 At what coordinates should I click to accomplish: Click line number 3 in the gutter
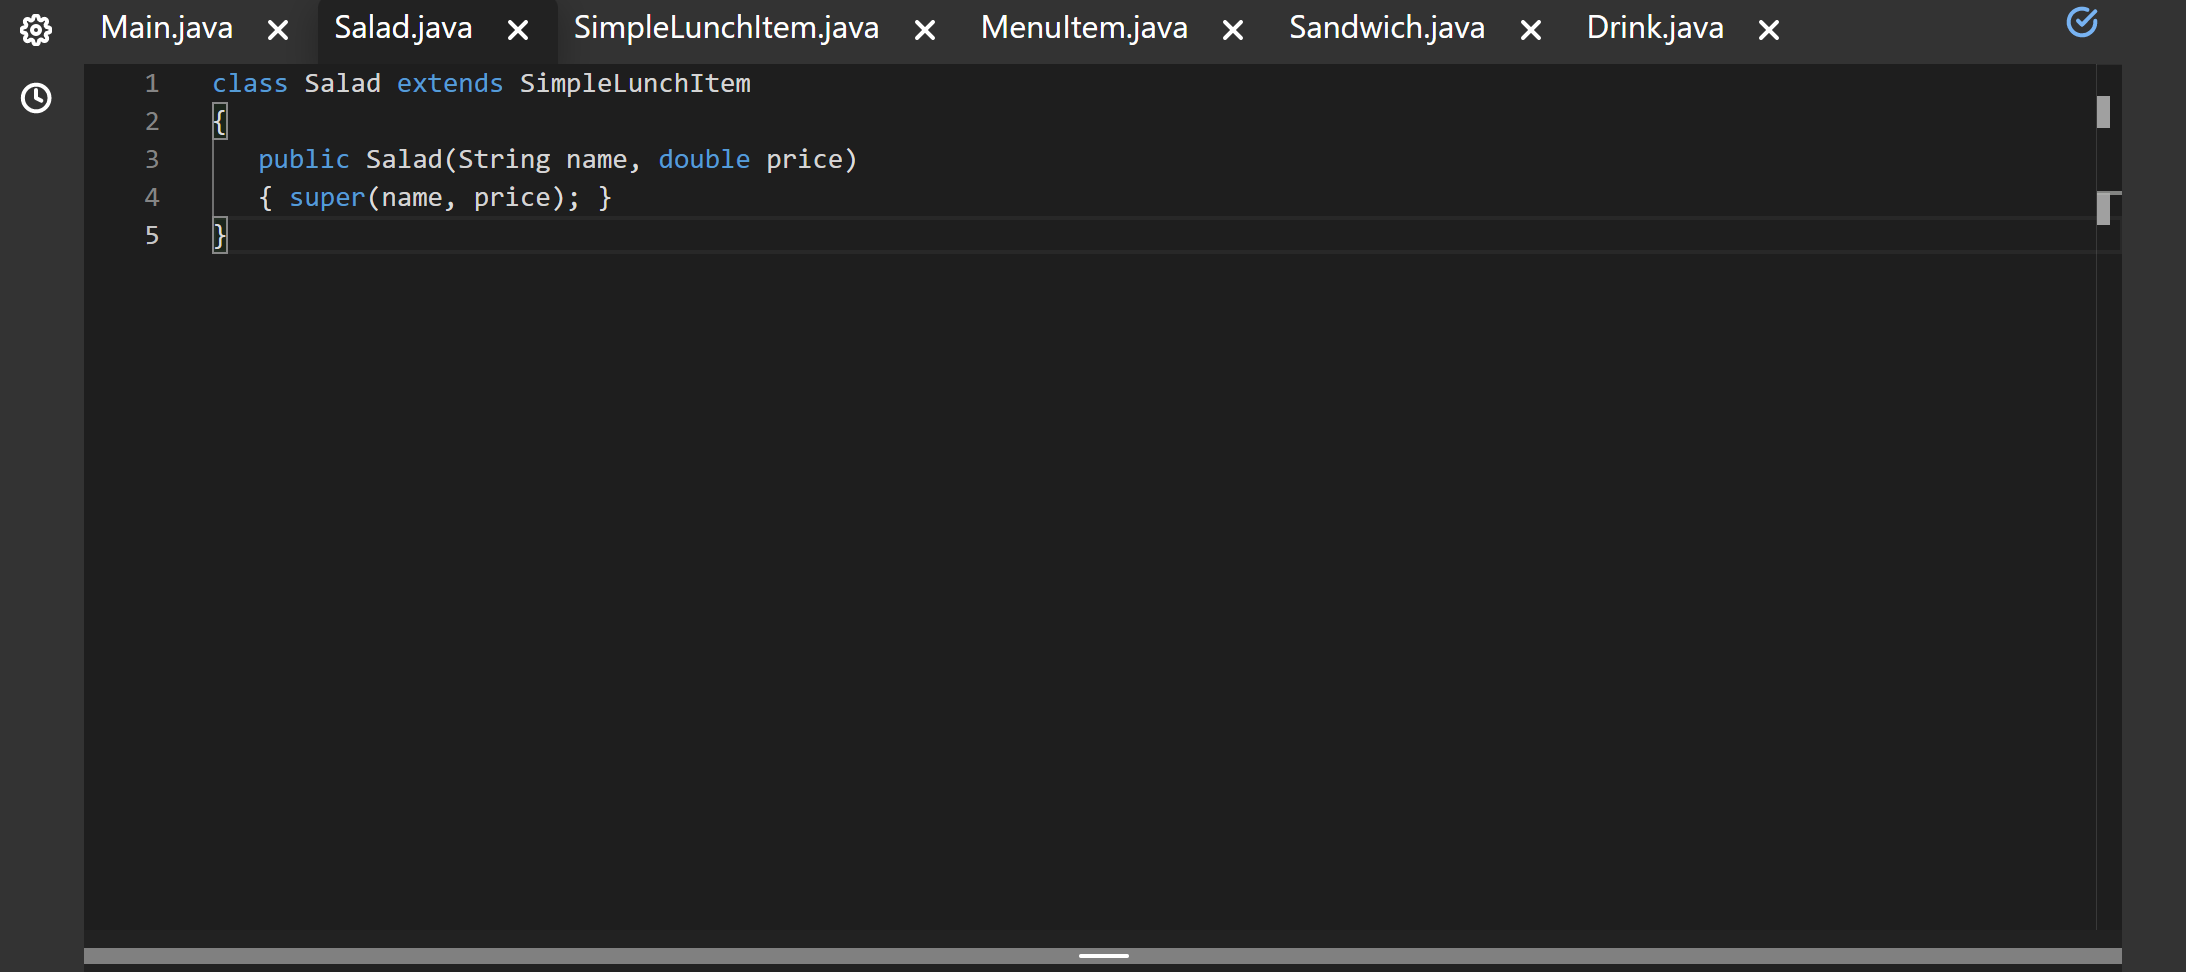tap(152, 159)
